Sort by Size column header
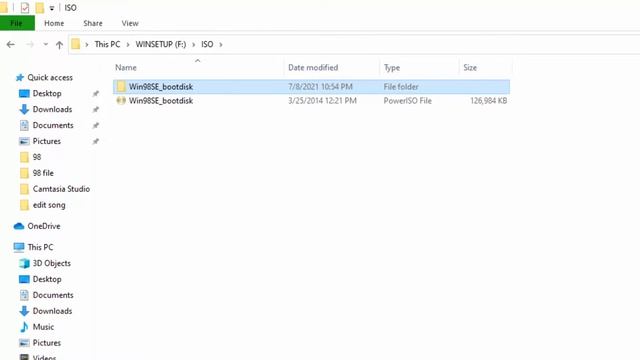 tap(470, 67)
